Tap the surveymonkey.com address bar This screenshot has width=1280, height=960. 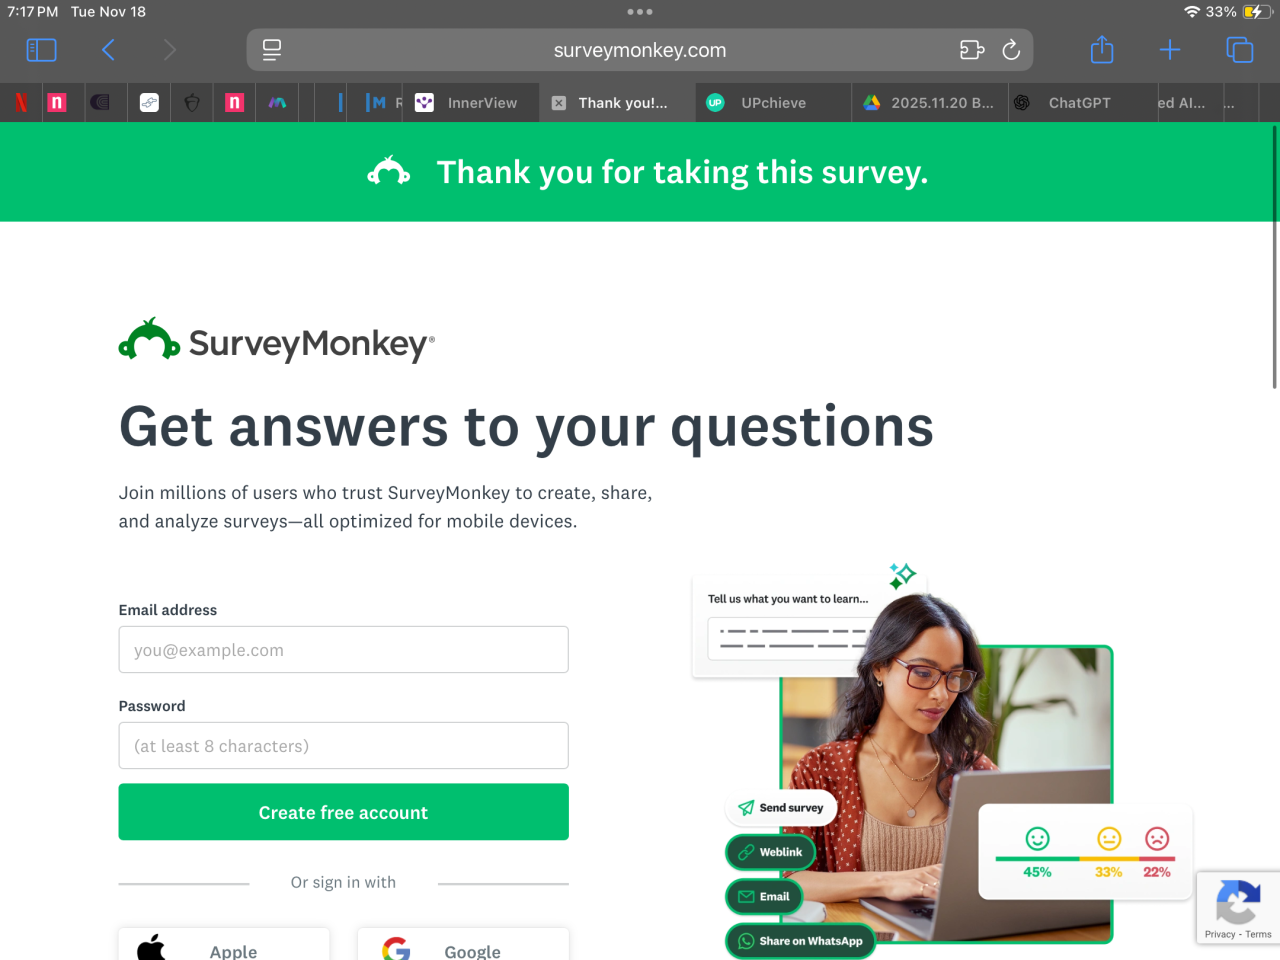click(x=640, y=50)
